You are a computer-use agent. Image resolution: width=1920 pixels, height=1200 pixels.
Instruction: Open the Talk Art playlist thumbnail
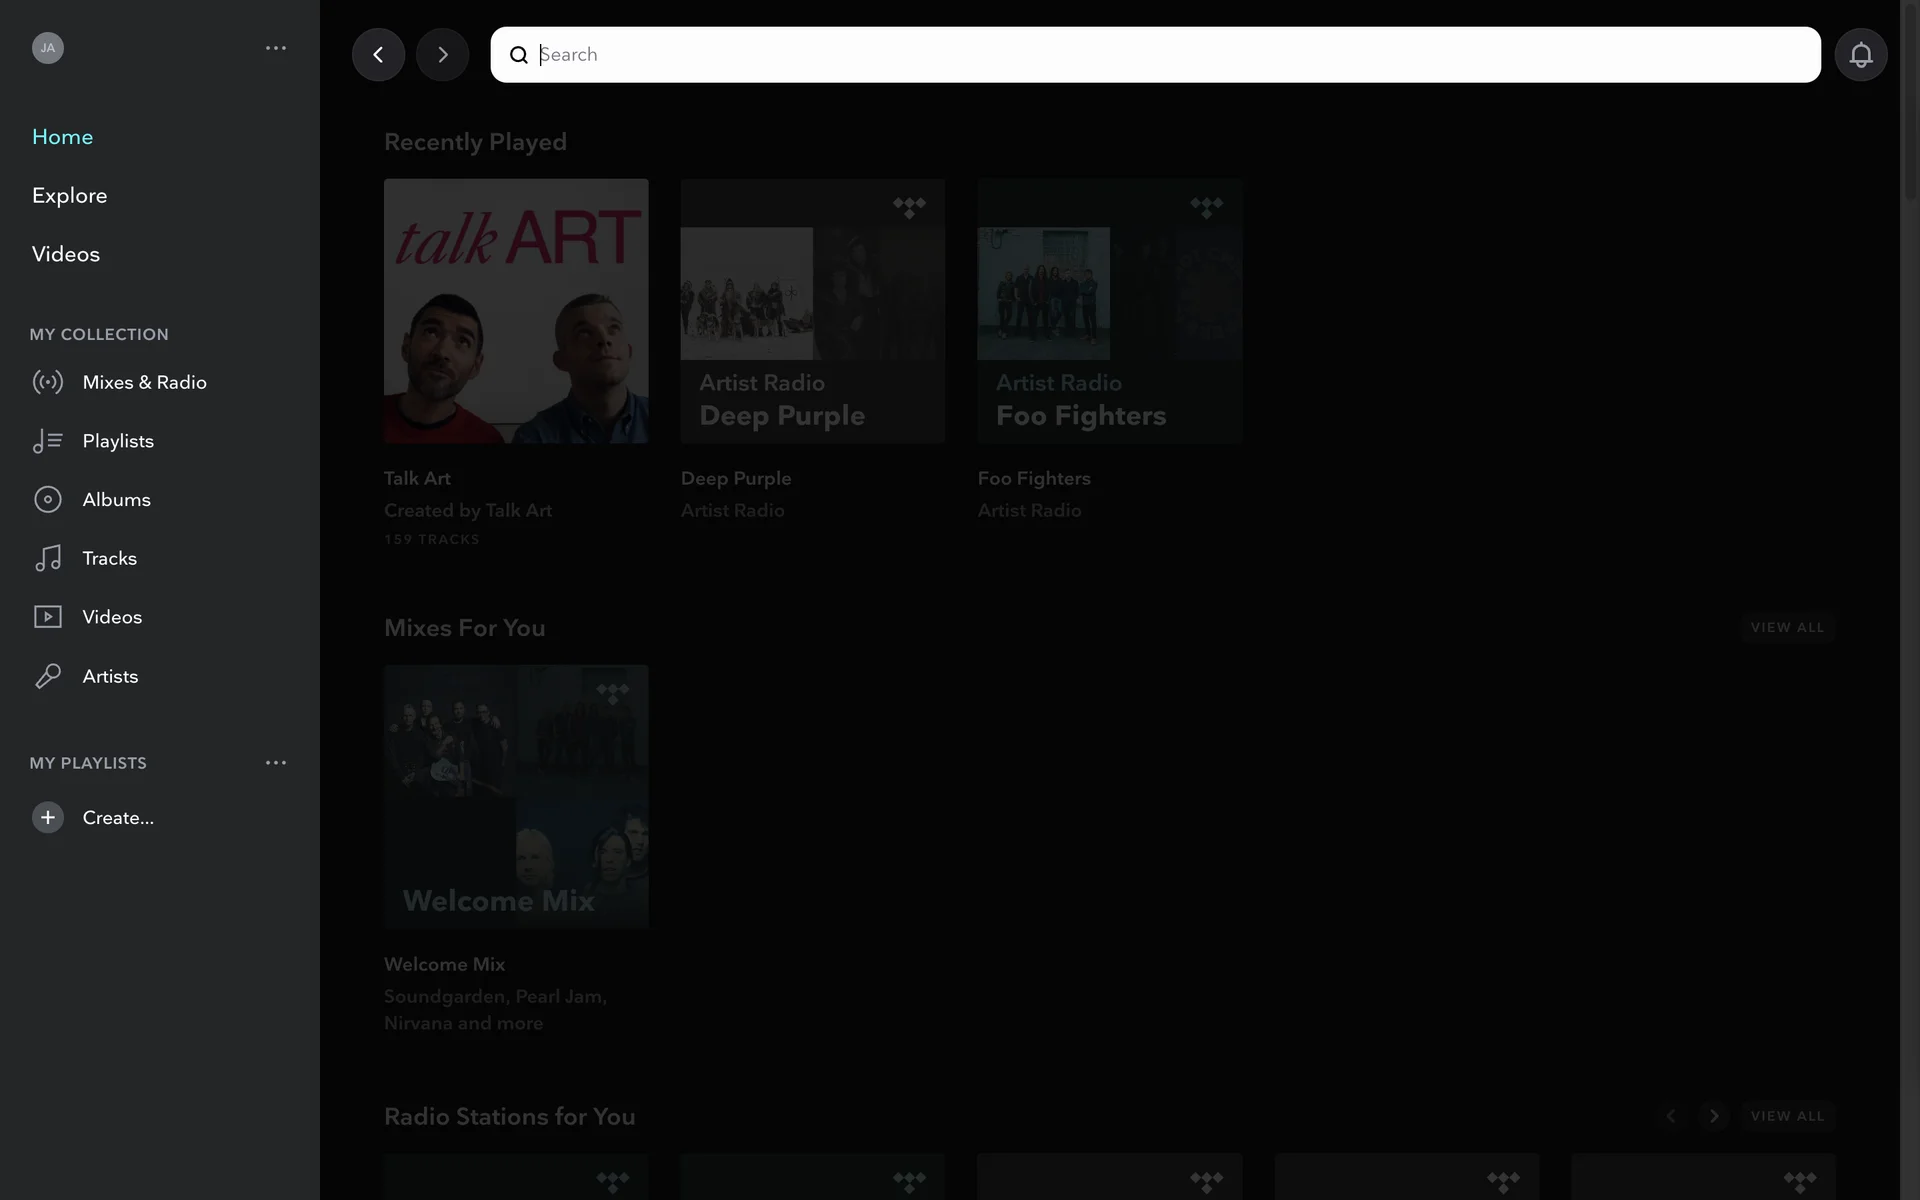click(x=516, y=311)
